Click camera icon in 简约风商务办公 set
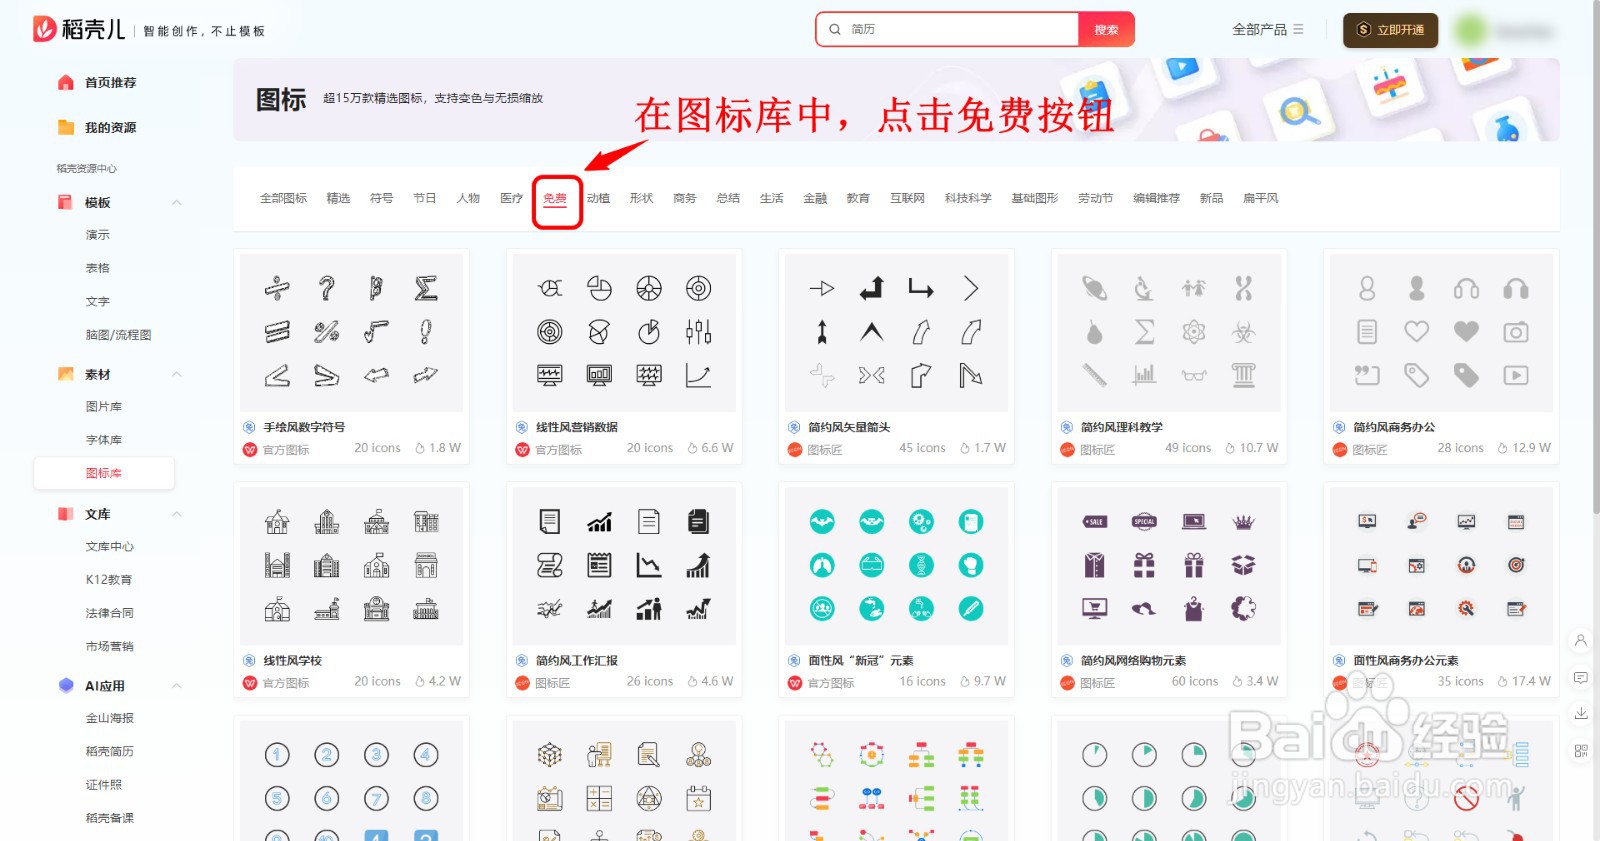Viewport: 1600px width, 841px height. [x=1516, y=332]
